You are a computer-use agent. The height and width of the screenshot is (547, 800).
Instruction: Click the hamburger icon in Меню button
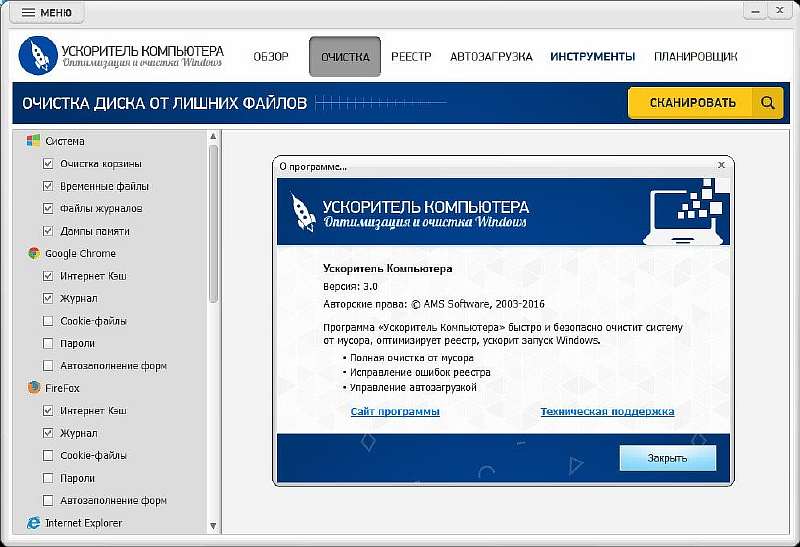(28, 13)
